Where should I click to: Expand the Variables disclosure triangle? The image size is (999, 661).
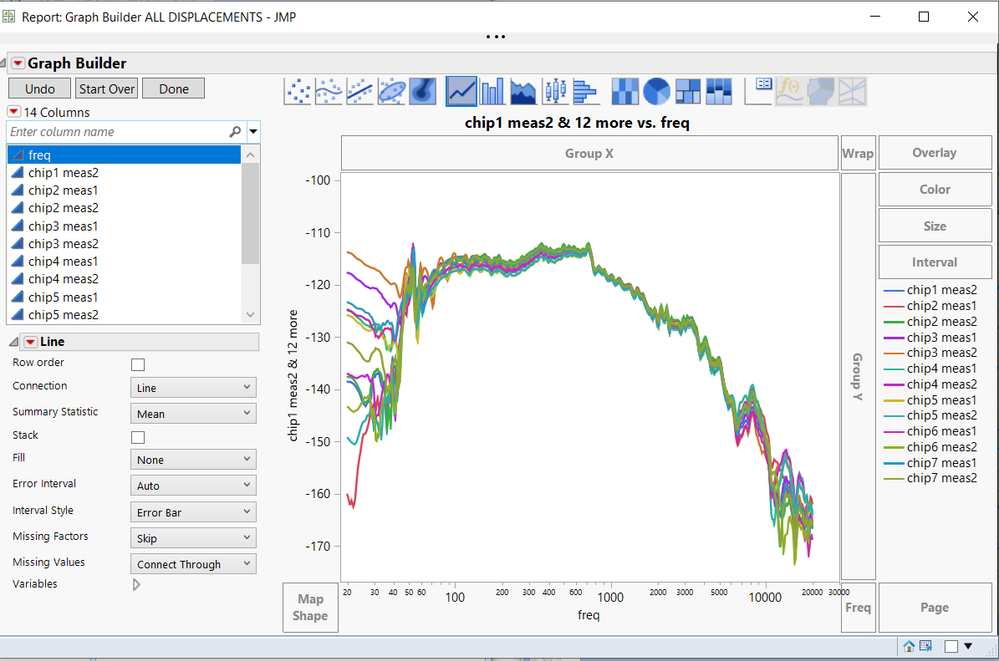click(x=137, y=585)
